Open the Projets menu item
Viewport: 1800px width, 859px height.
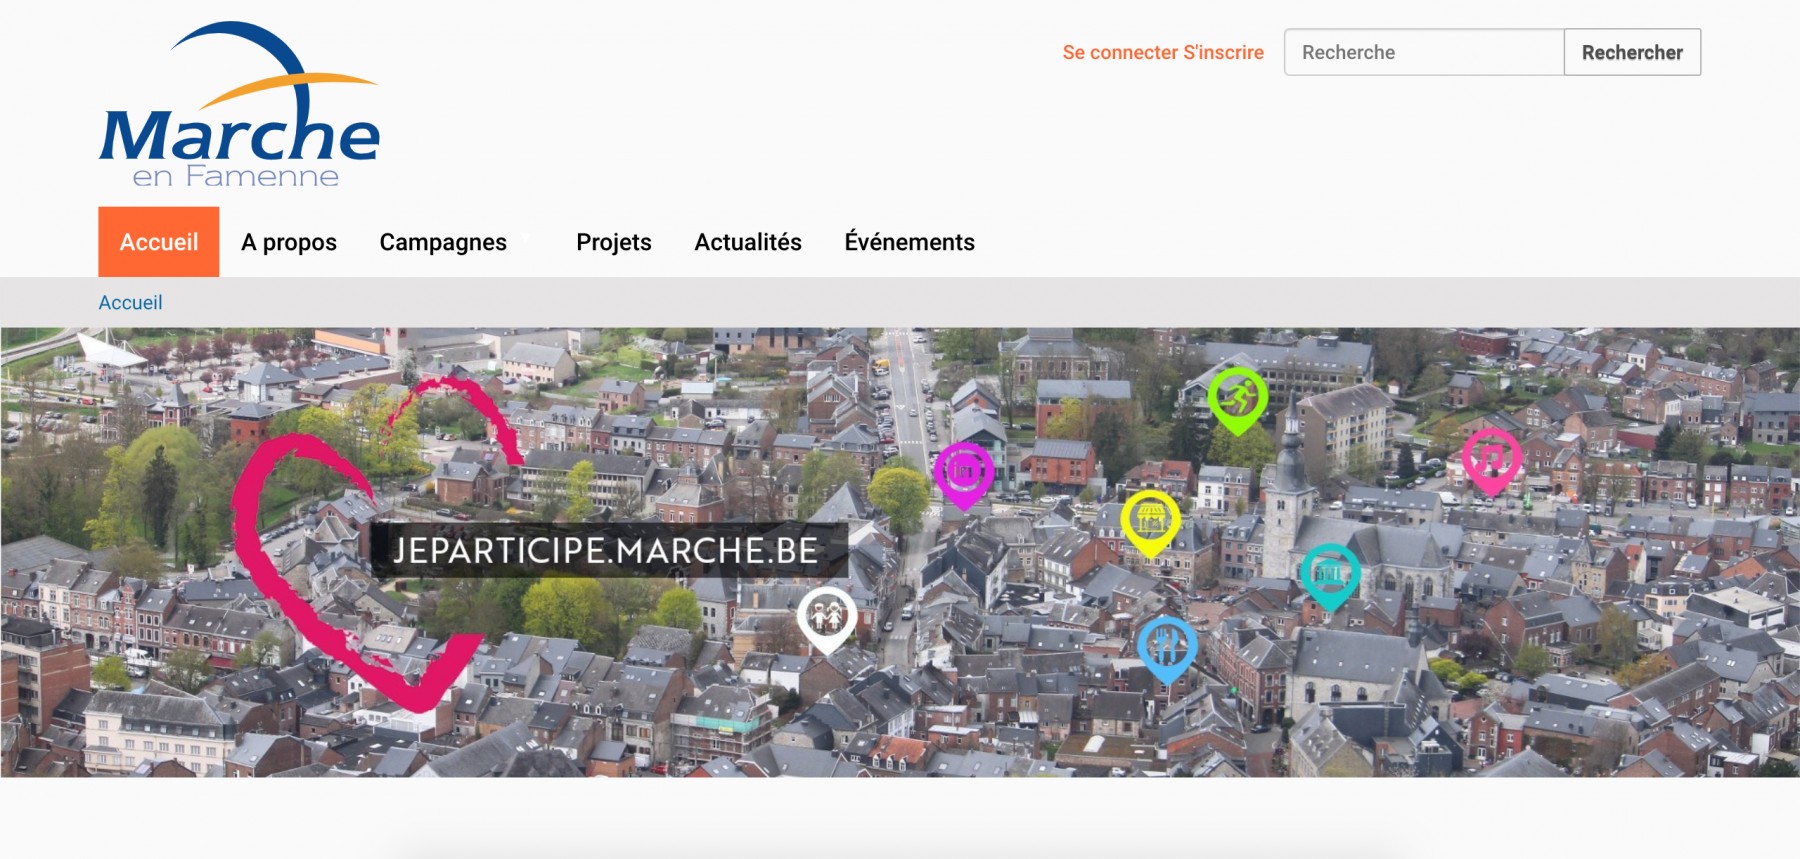coord(614,242)
